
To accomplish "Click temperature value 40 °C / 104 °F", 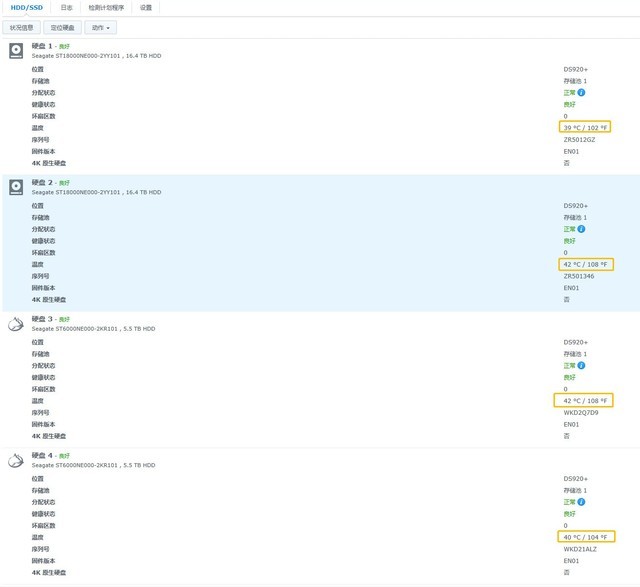I will tap(585, 537).
